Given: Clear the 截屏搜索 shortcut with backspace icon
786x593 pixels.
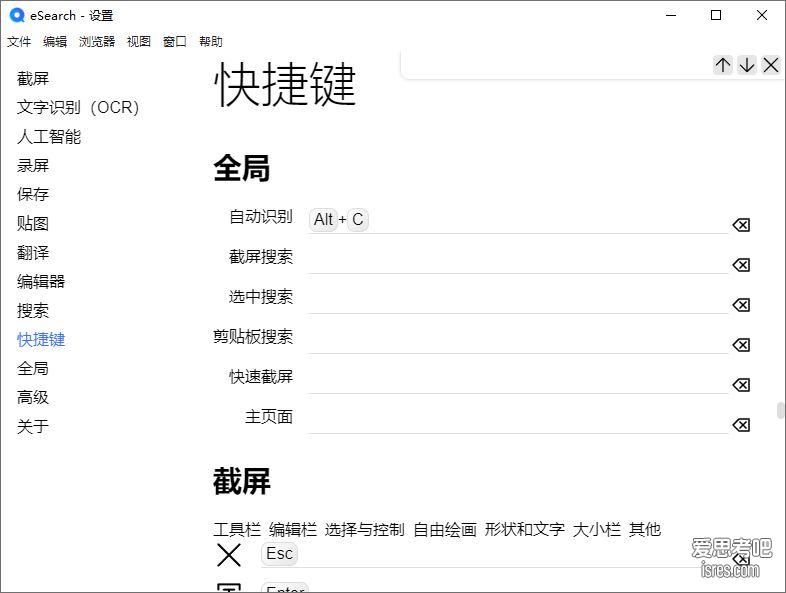Looking at the screenshot, I should click(741, 265).
